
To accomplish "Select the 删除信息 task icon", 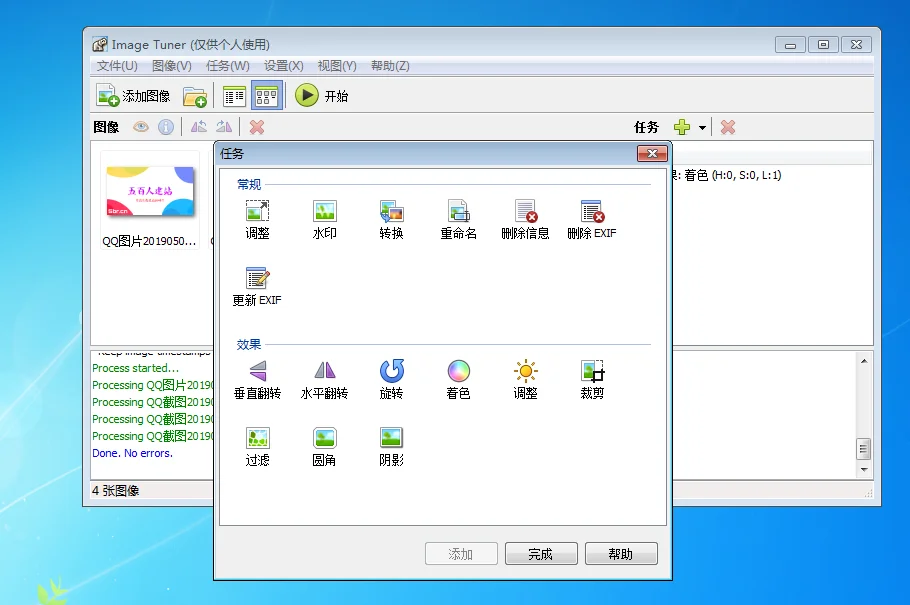I will [525, 220].
